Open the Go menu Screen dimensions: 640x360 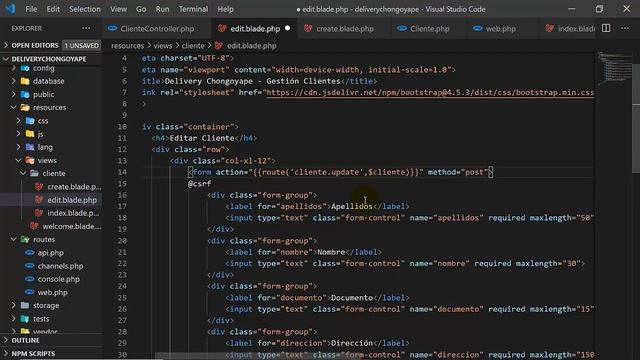pos(141,9)
